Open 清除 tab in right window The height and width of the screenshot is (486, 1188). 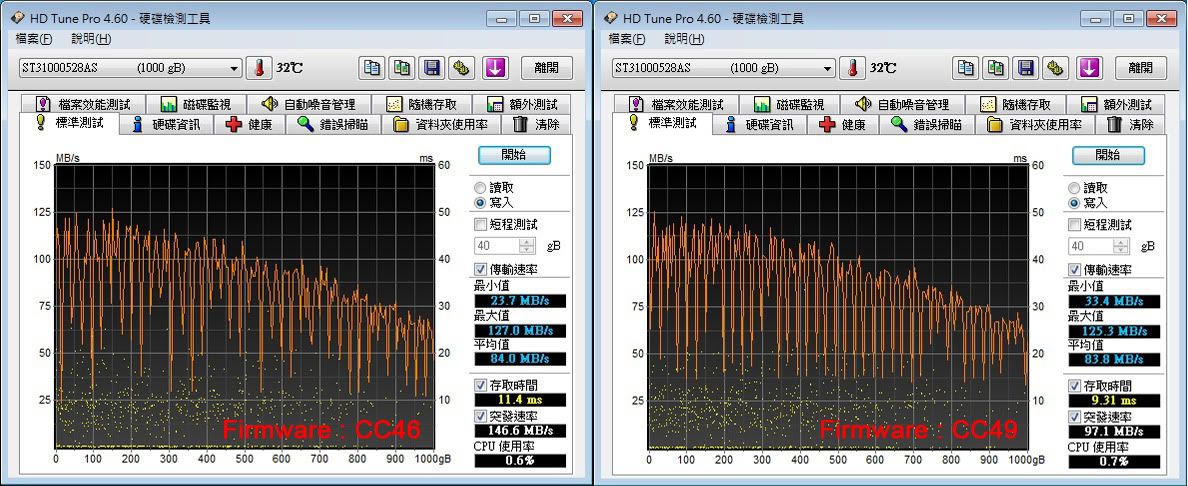point(1131,124)
